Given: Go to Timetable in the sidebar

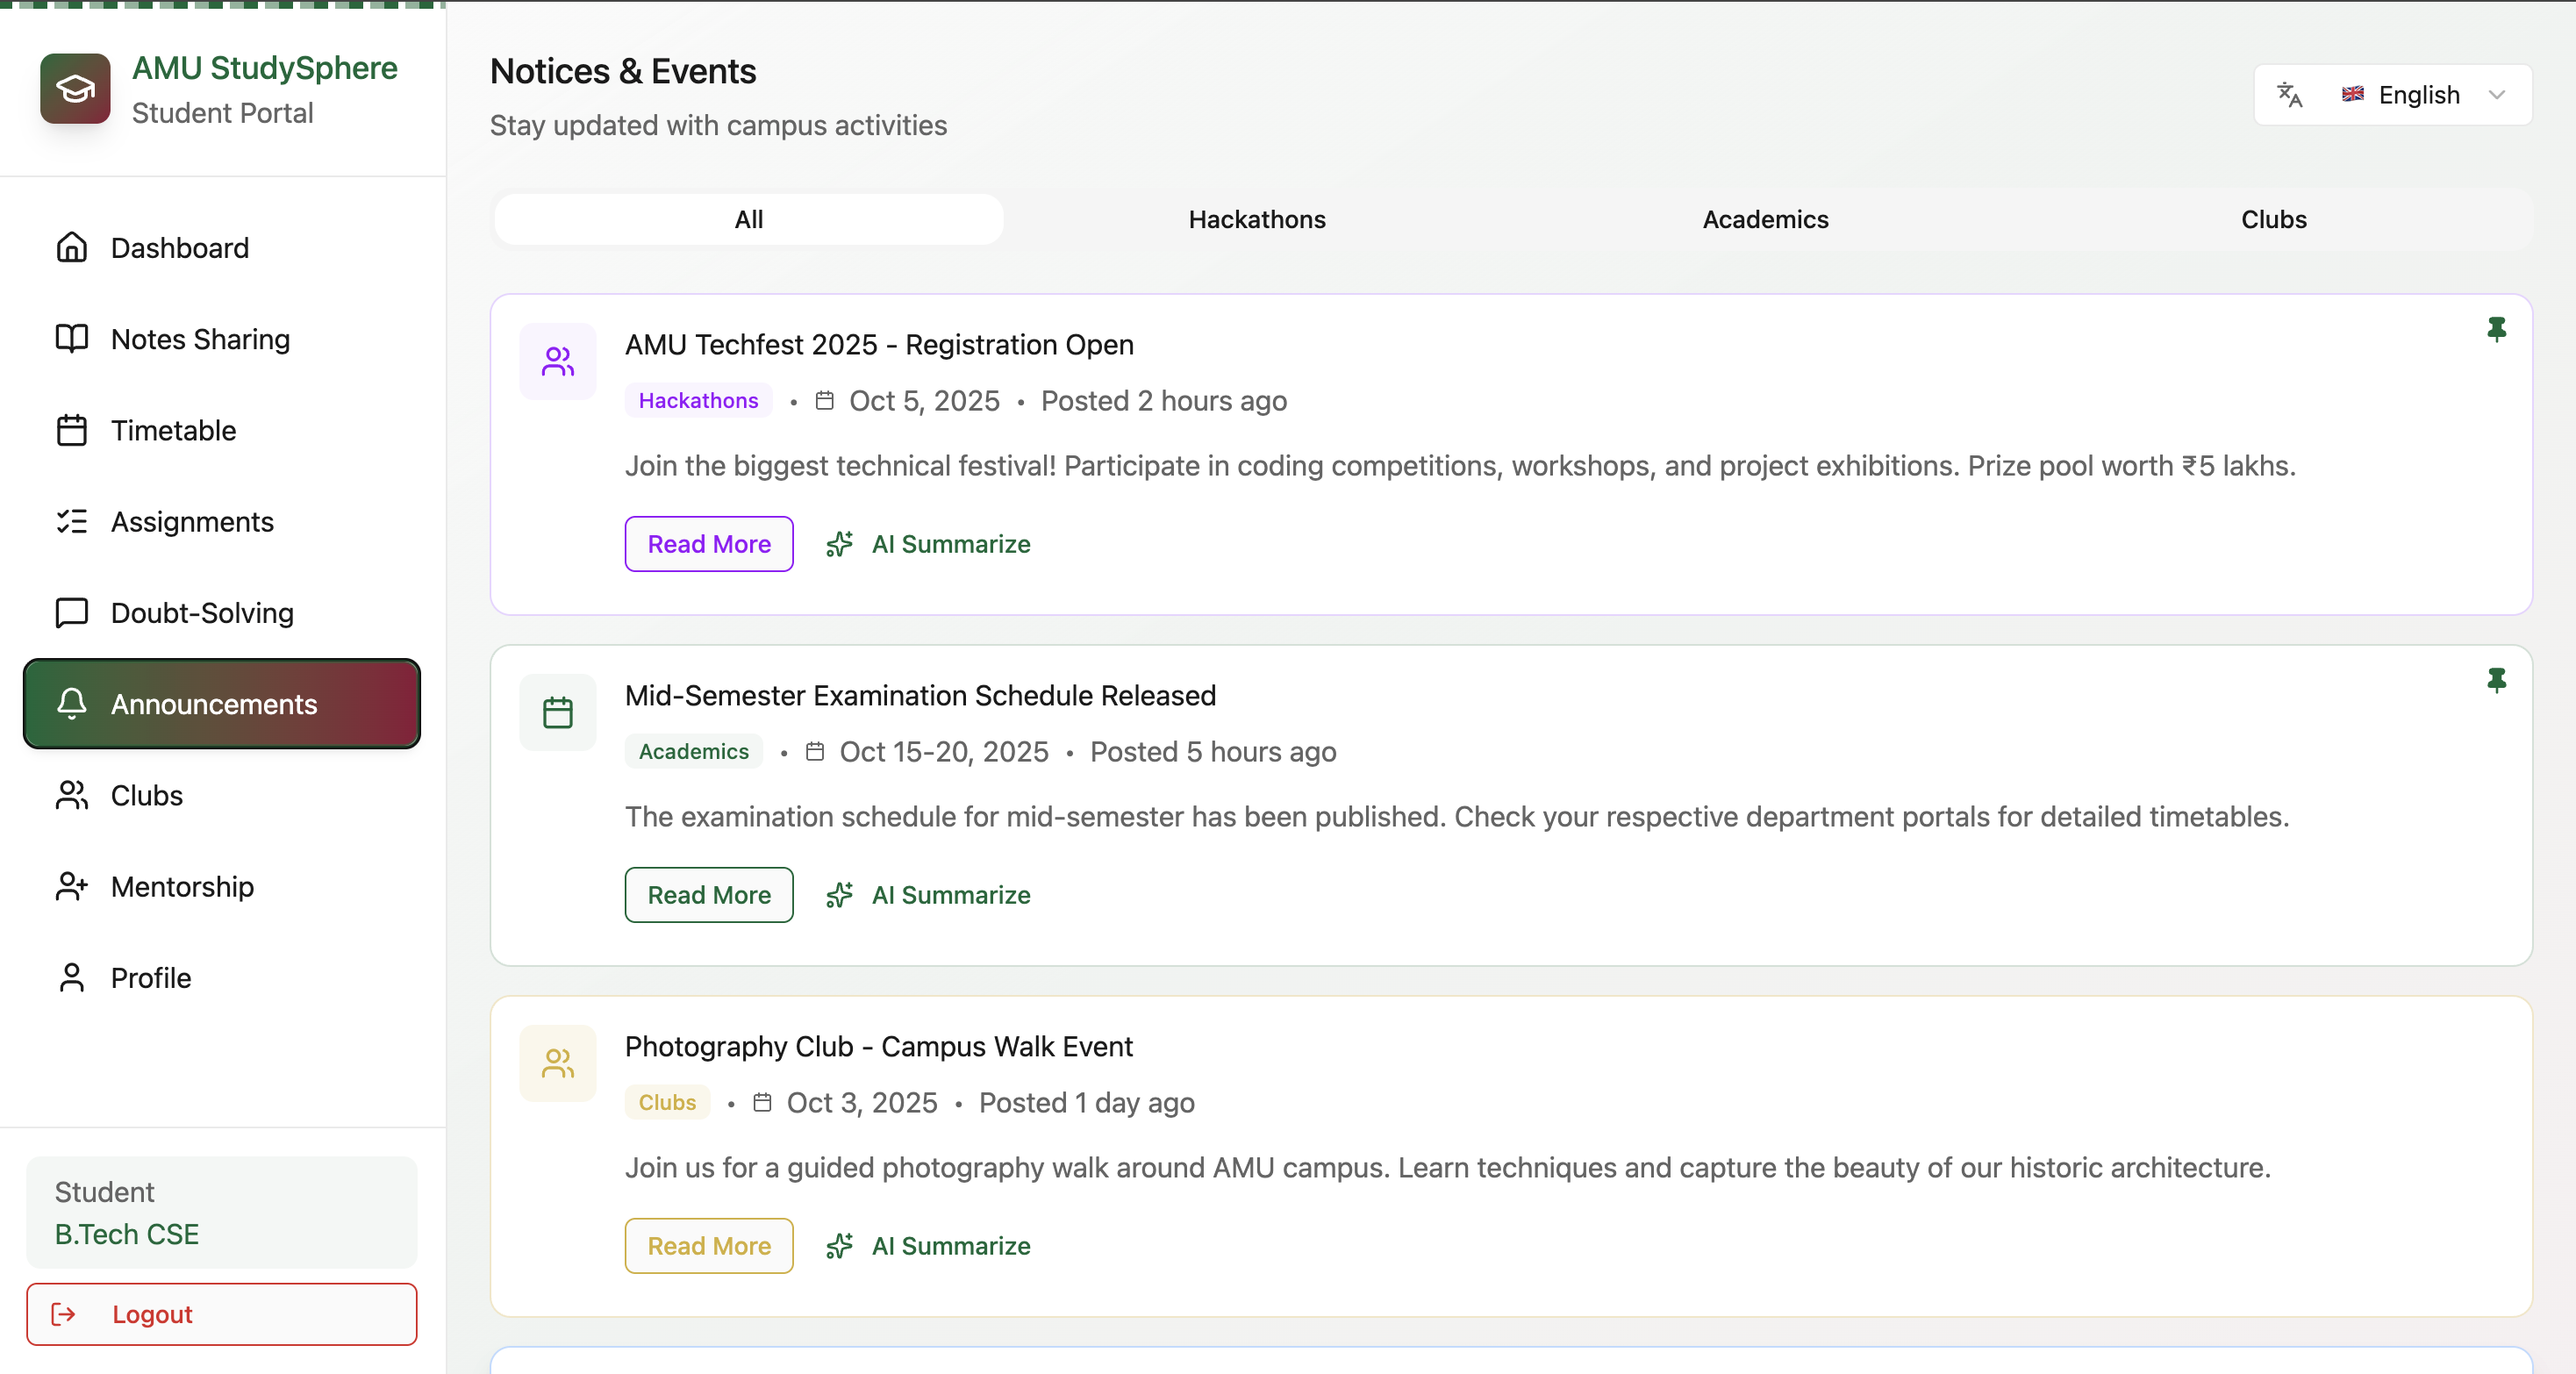Looking at the screenshot, I should tap(173, 431).
